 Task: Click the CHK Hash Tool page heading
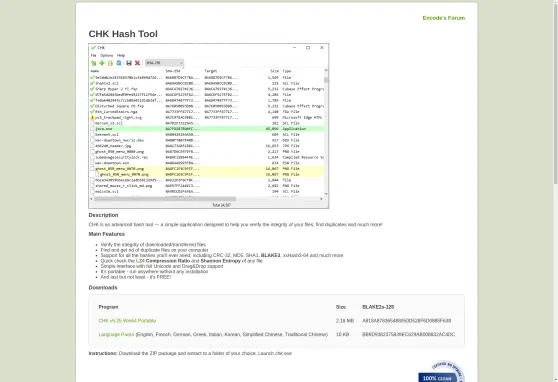[x=123, y=34]
